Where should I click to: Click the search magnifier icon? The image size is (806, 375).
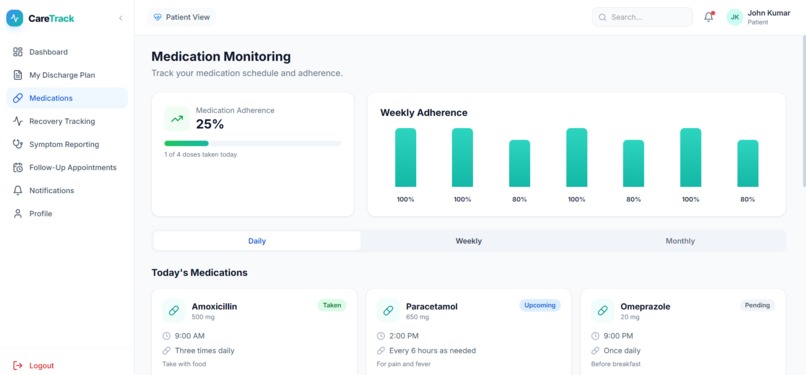pyautogui.click(x=602, y=17)
